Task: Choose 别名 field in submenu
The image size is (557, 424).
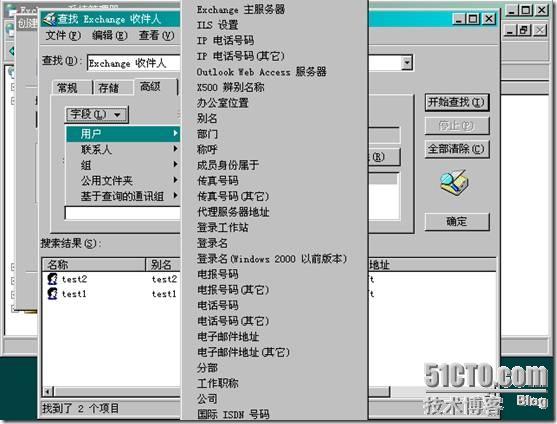Action: tap(275, 119)
